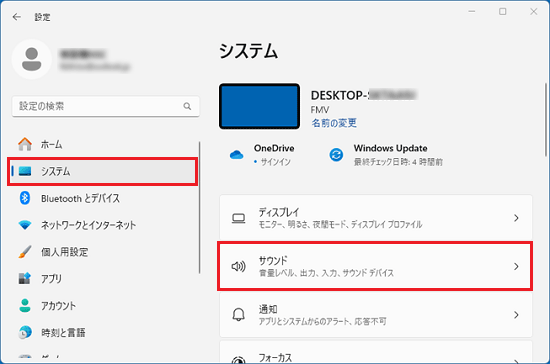Close the settings window
This screenshot has height=364, width=550.
click(x=534, y=12)
